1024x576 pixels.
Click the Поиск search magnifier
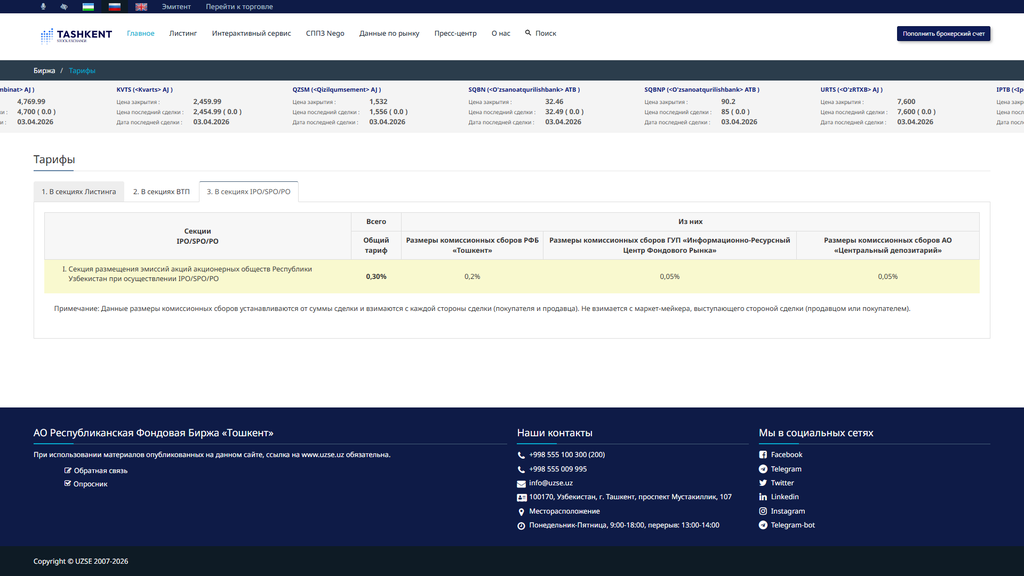[528, 33]
